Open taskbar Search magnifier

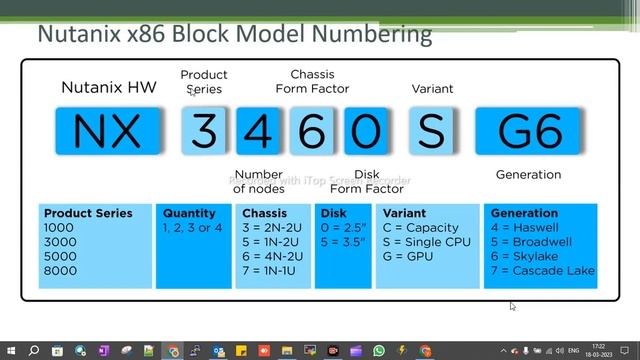coord(34,351)
